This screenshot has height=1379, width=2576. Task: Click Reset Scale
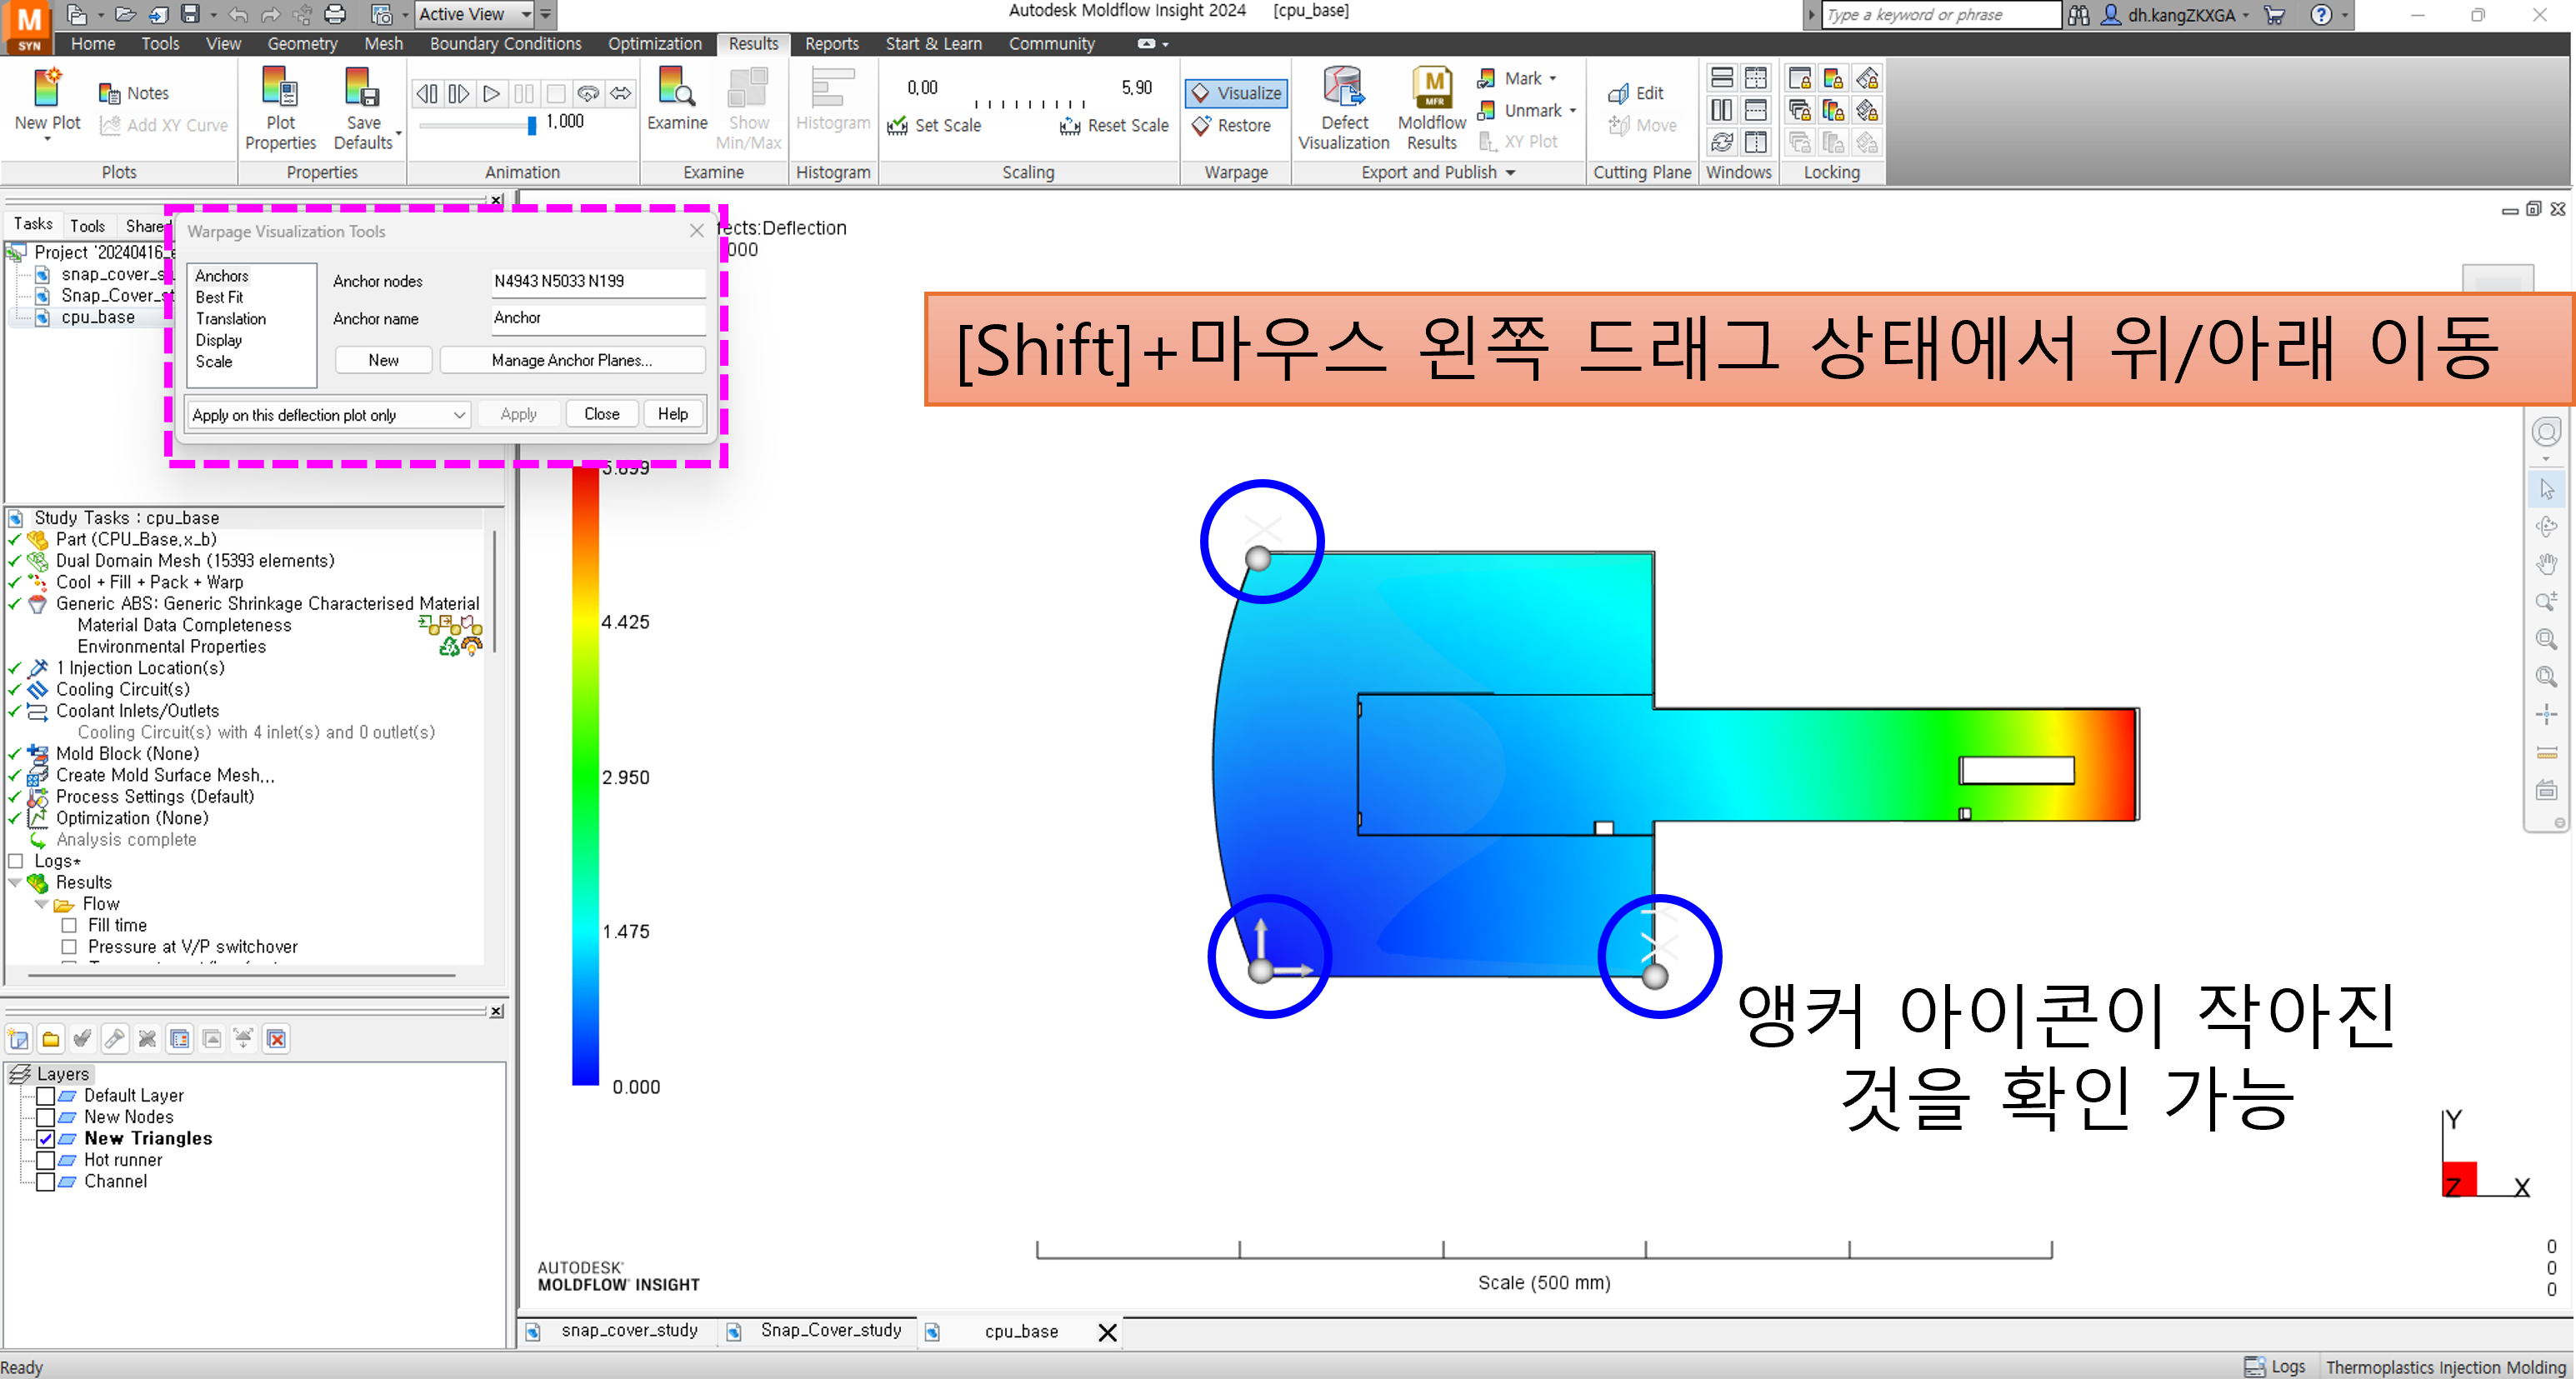[1114, 125]
